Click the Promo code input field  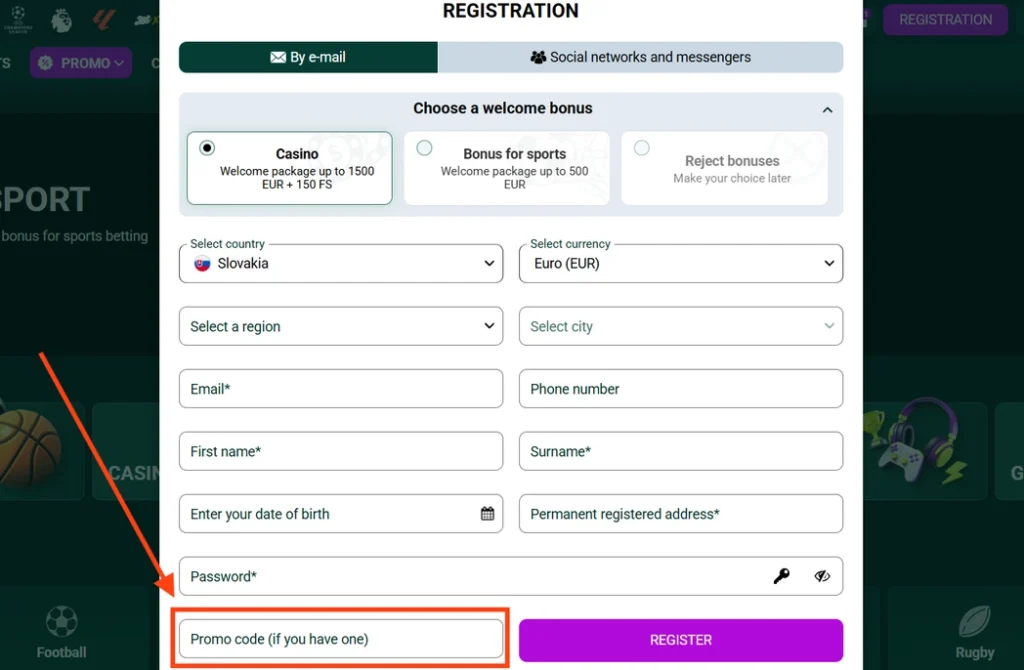[x=341, y=639]
